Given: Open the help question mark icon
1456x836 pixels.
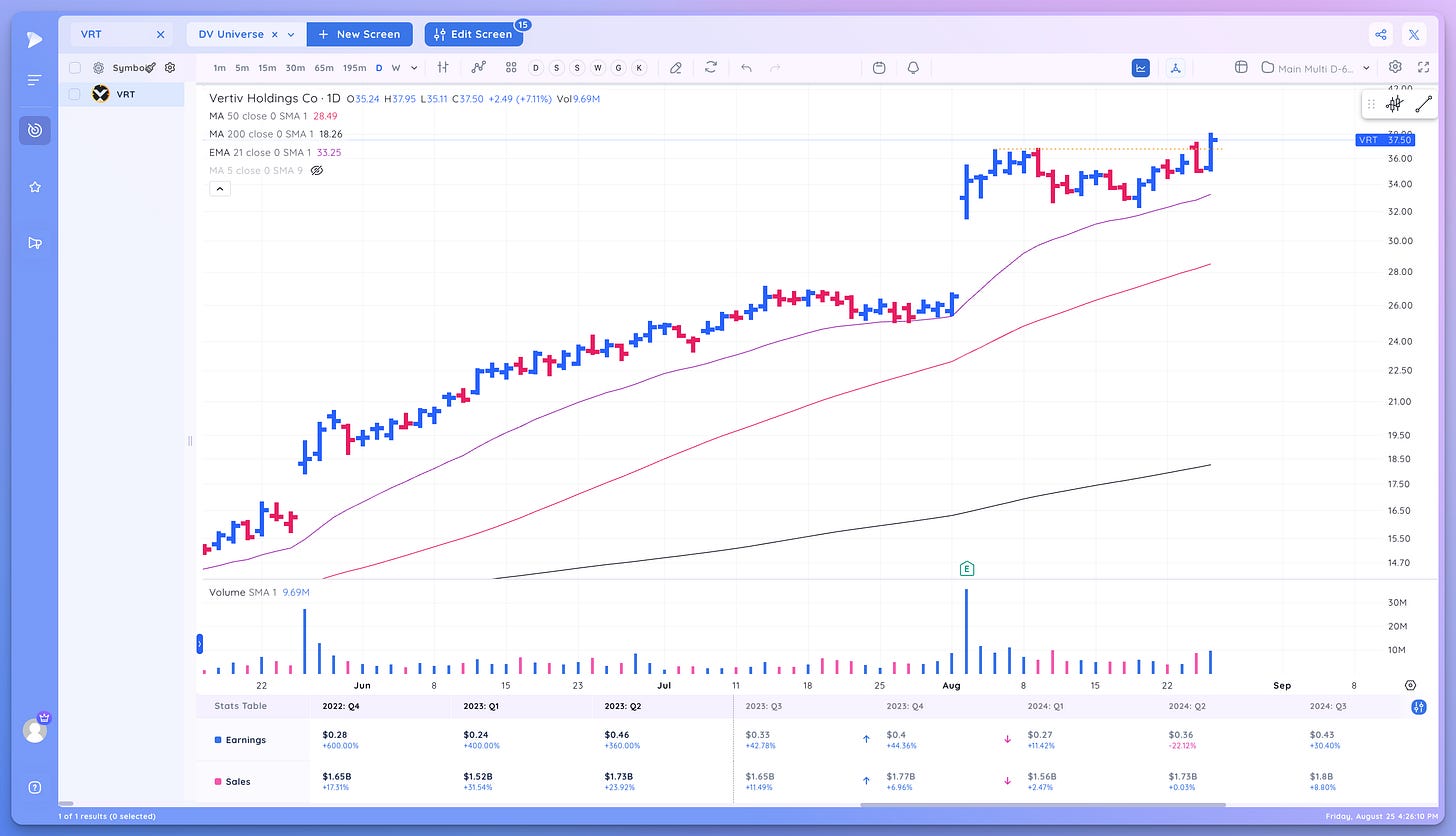Looking at the screenshot, I should (35, 787).
